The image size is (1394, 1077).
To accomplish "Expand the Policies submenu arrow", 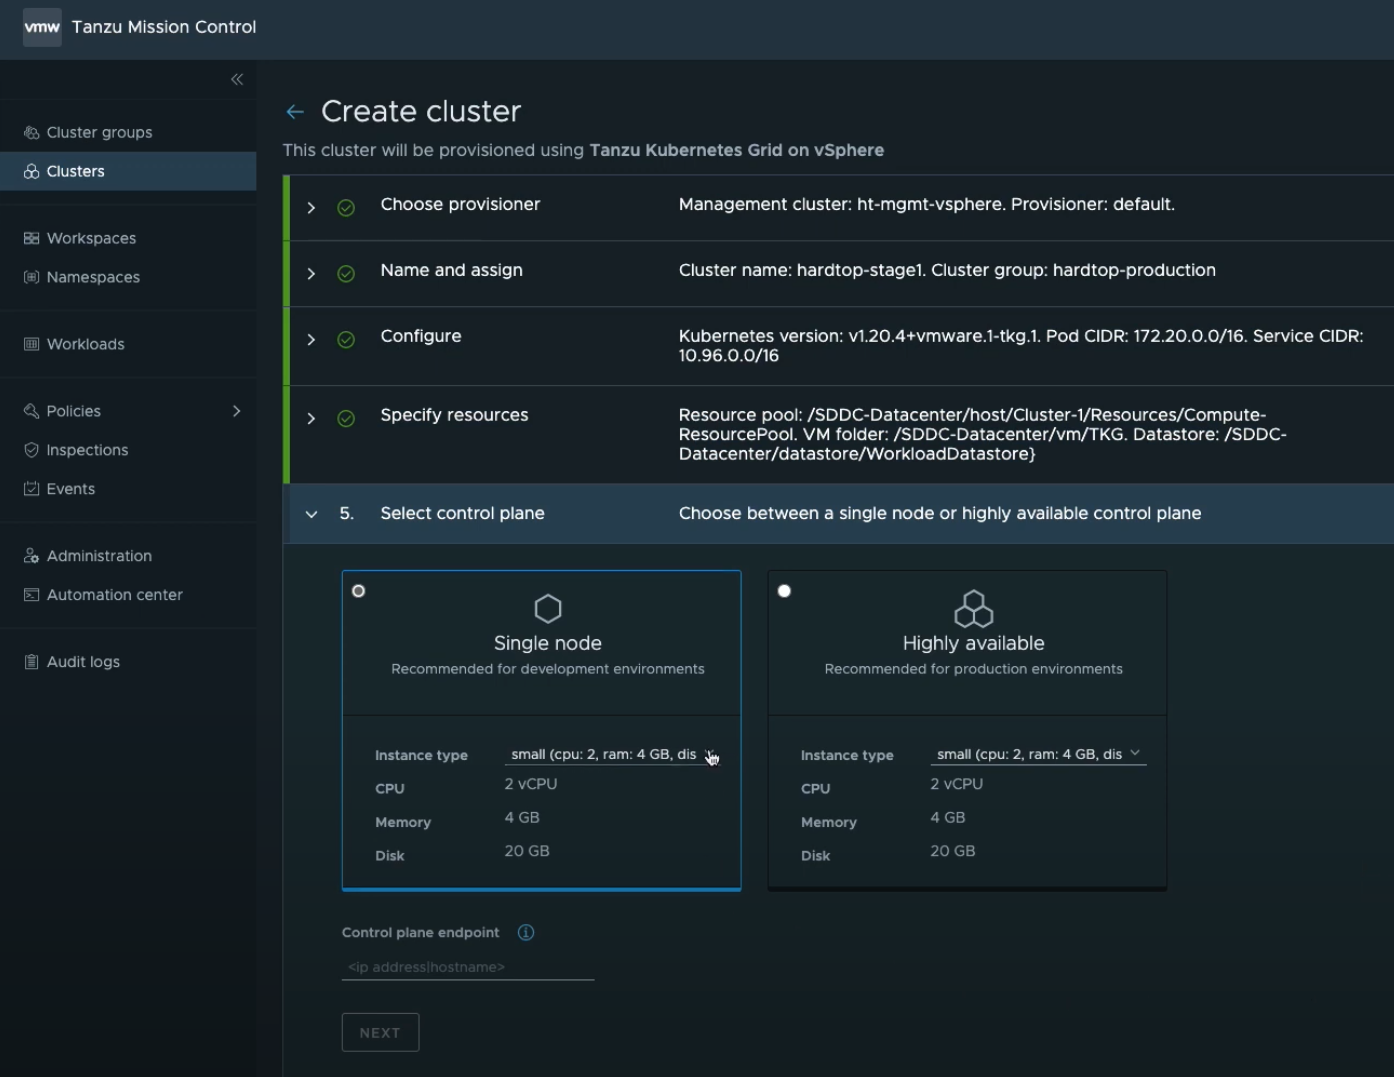I will pyautogui.click(x=237, y=411).
